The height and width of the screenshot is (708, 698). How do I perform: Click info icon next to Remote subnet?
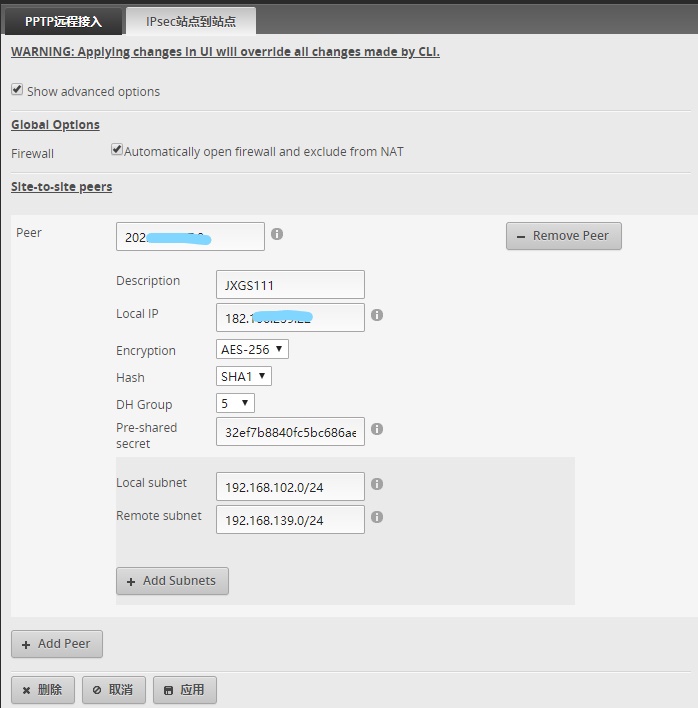(377, 518)
